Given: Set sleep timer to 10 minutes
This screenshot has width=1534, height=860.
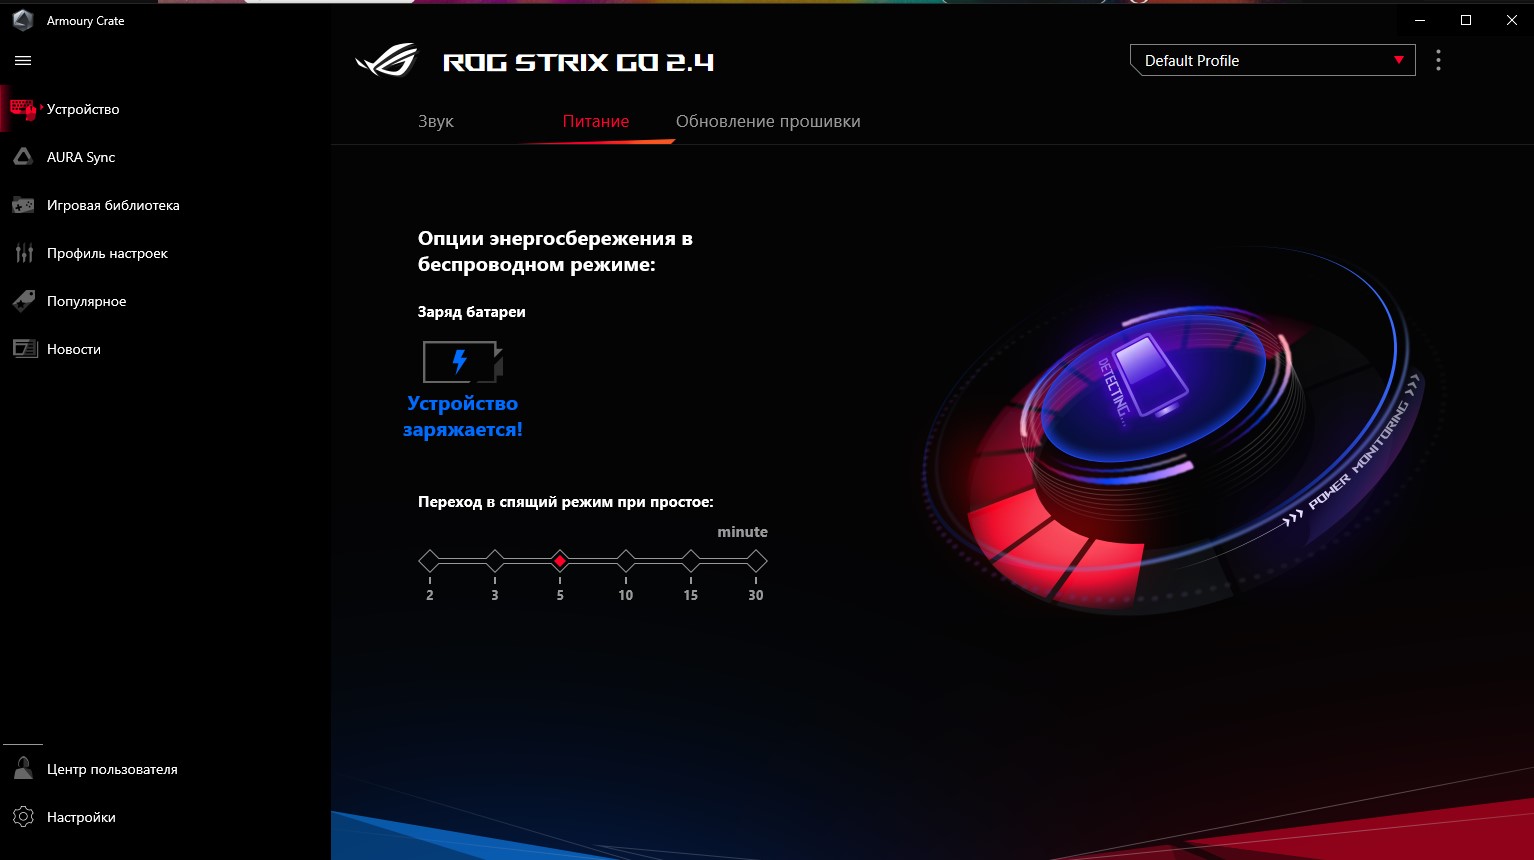Looking at the screenshot, I should 625,560.
